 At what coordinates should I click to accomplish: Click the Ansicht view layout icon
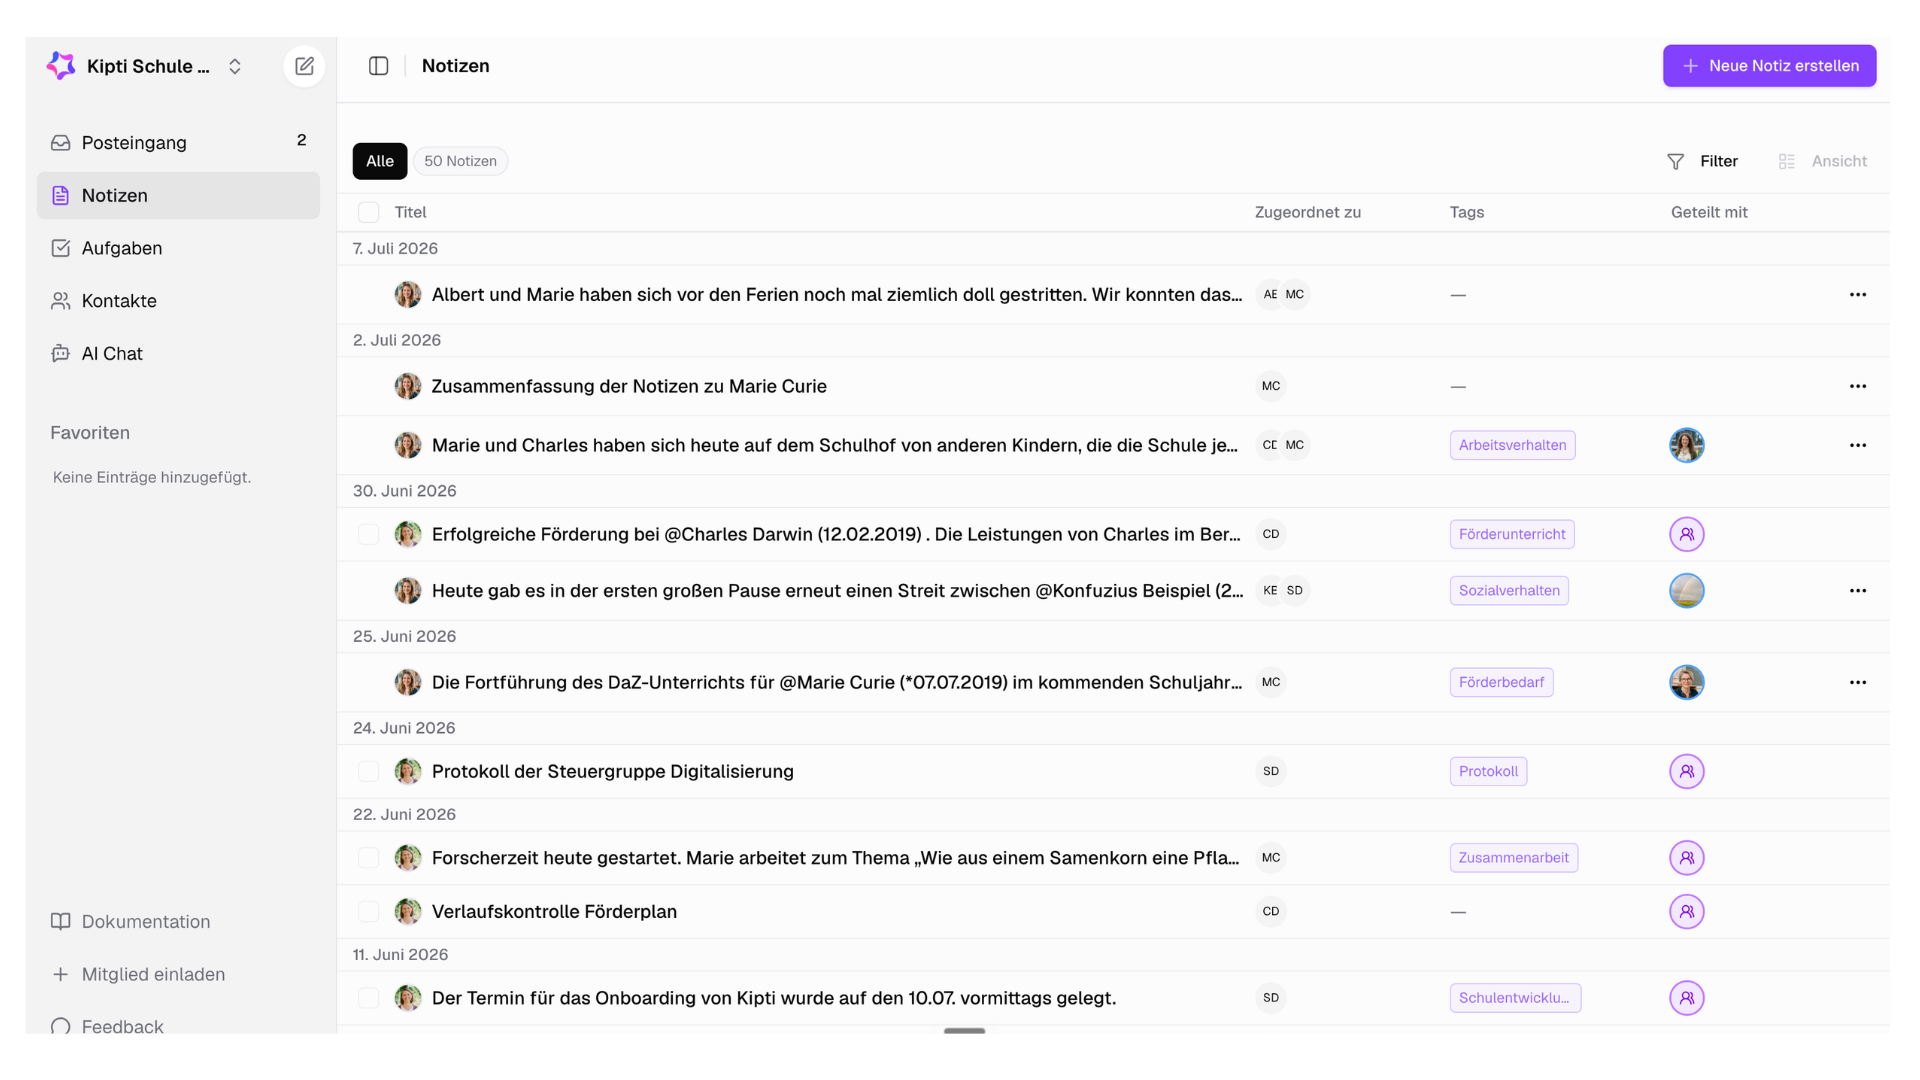(x=1787, y=162)
